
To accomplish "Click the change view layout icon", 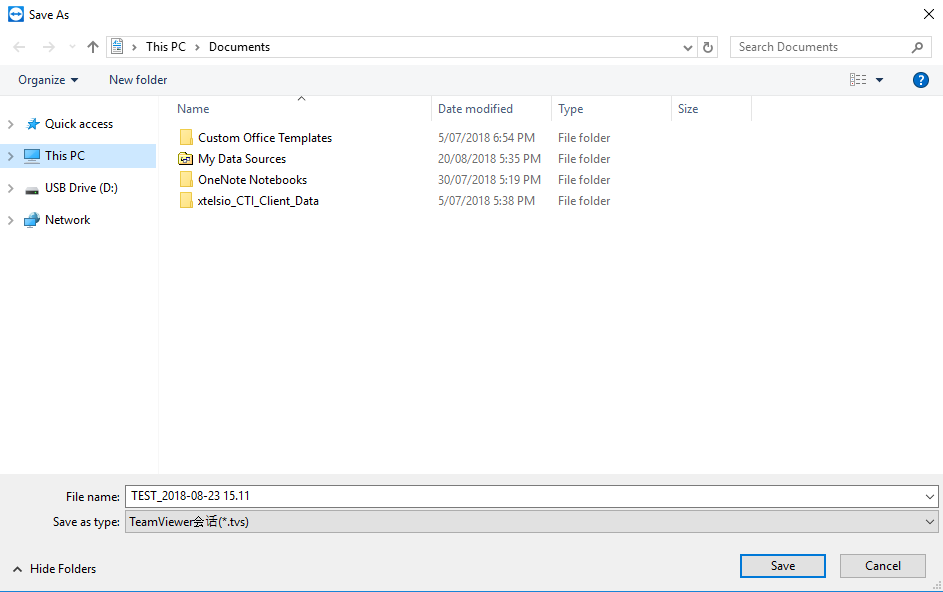I will click(x=858, y=80).
